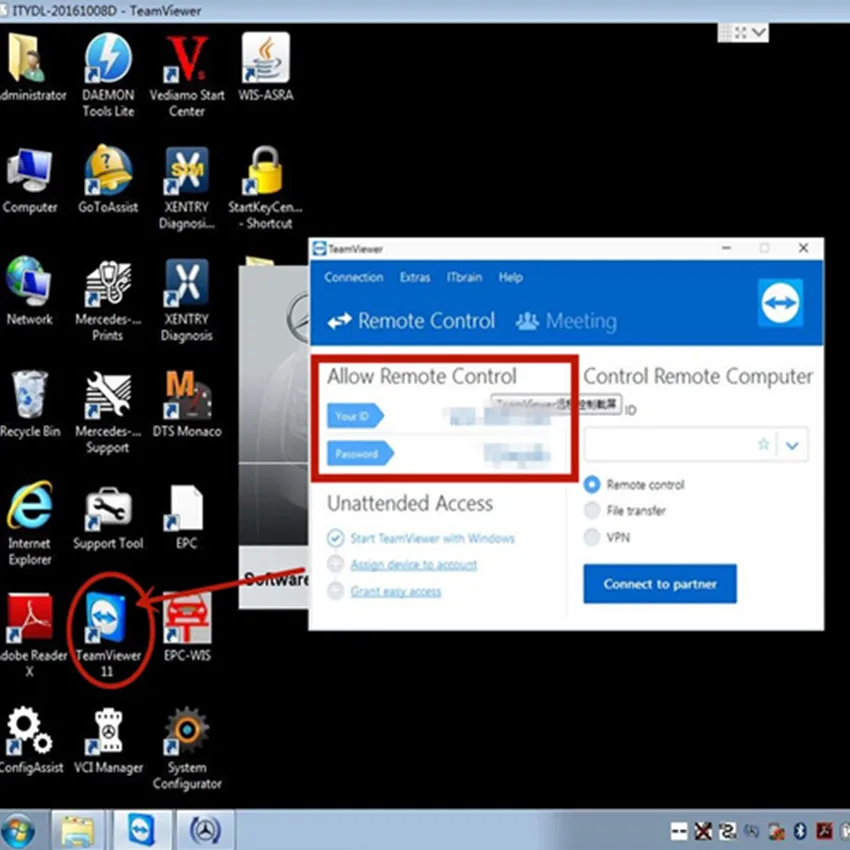Toggle Start TeamViewer with Windows checkbox
This screenshot has height=850, width=850.
click(336, 538)
